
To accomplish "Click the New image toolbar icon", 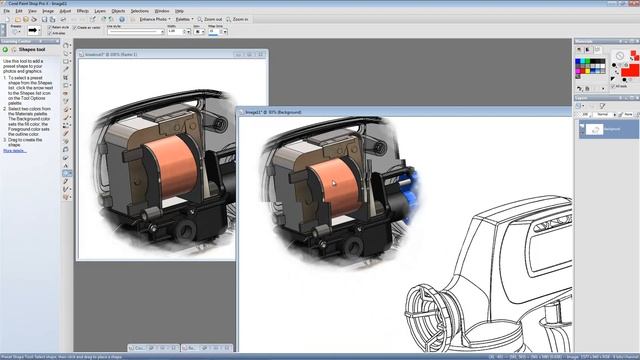I will pyautogui.click(x=8, y=19).
